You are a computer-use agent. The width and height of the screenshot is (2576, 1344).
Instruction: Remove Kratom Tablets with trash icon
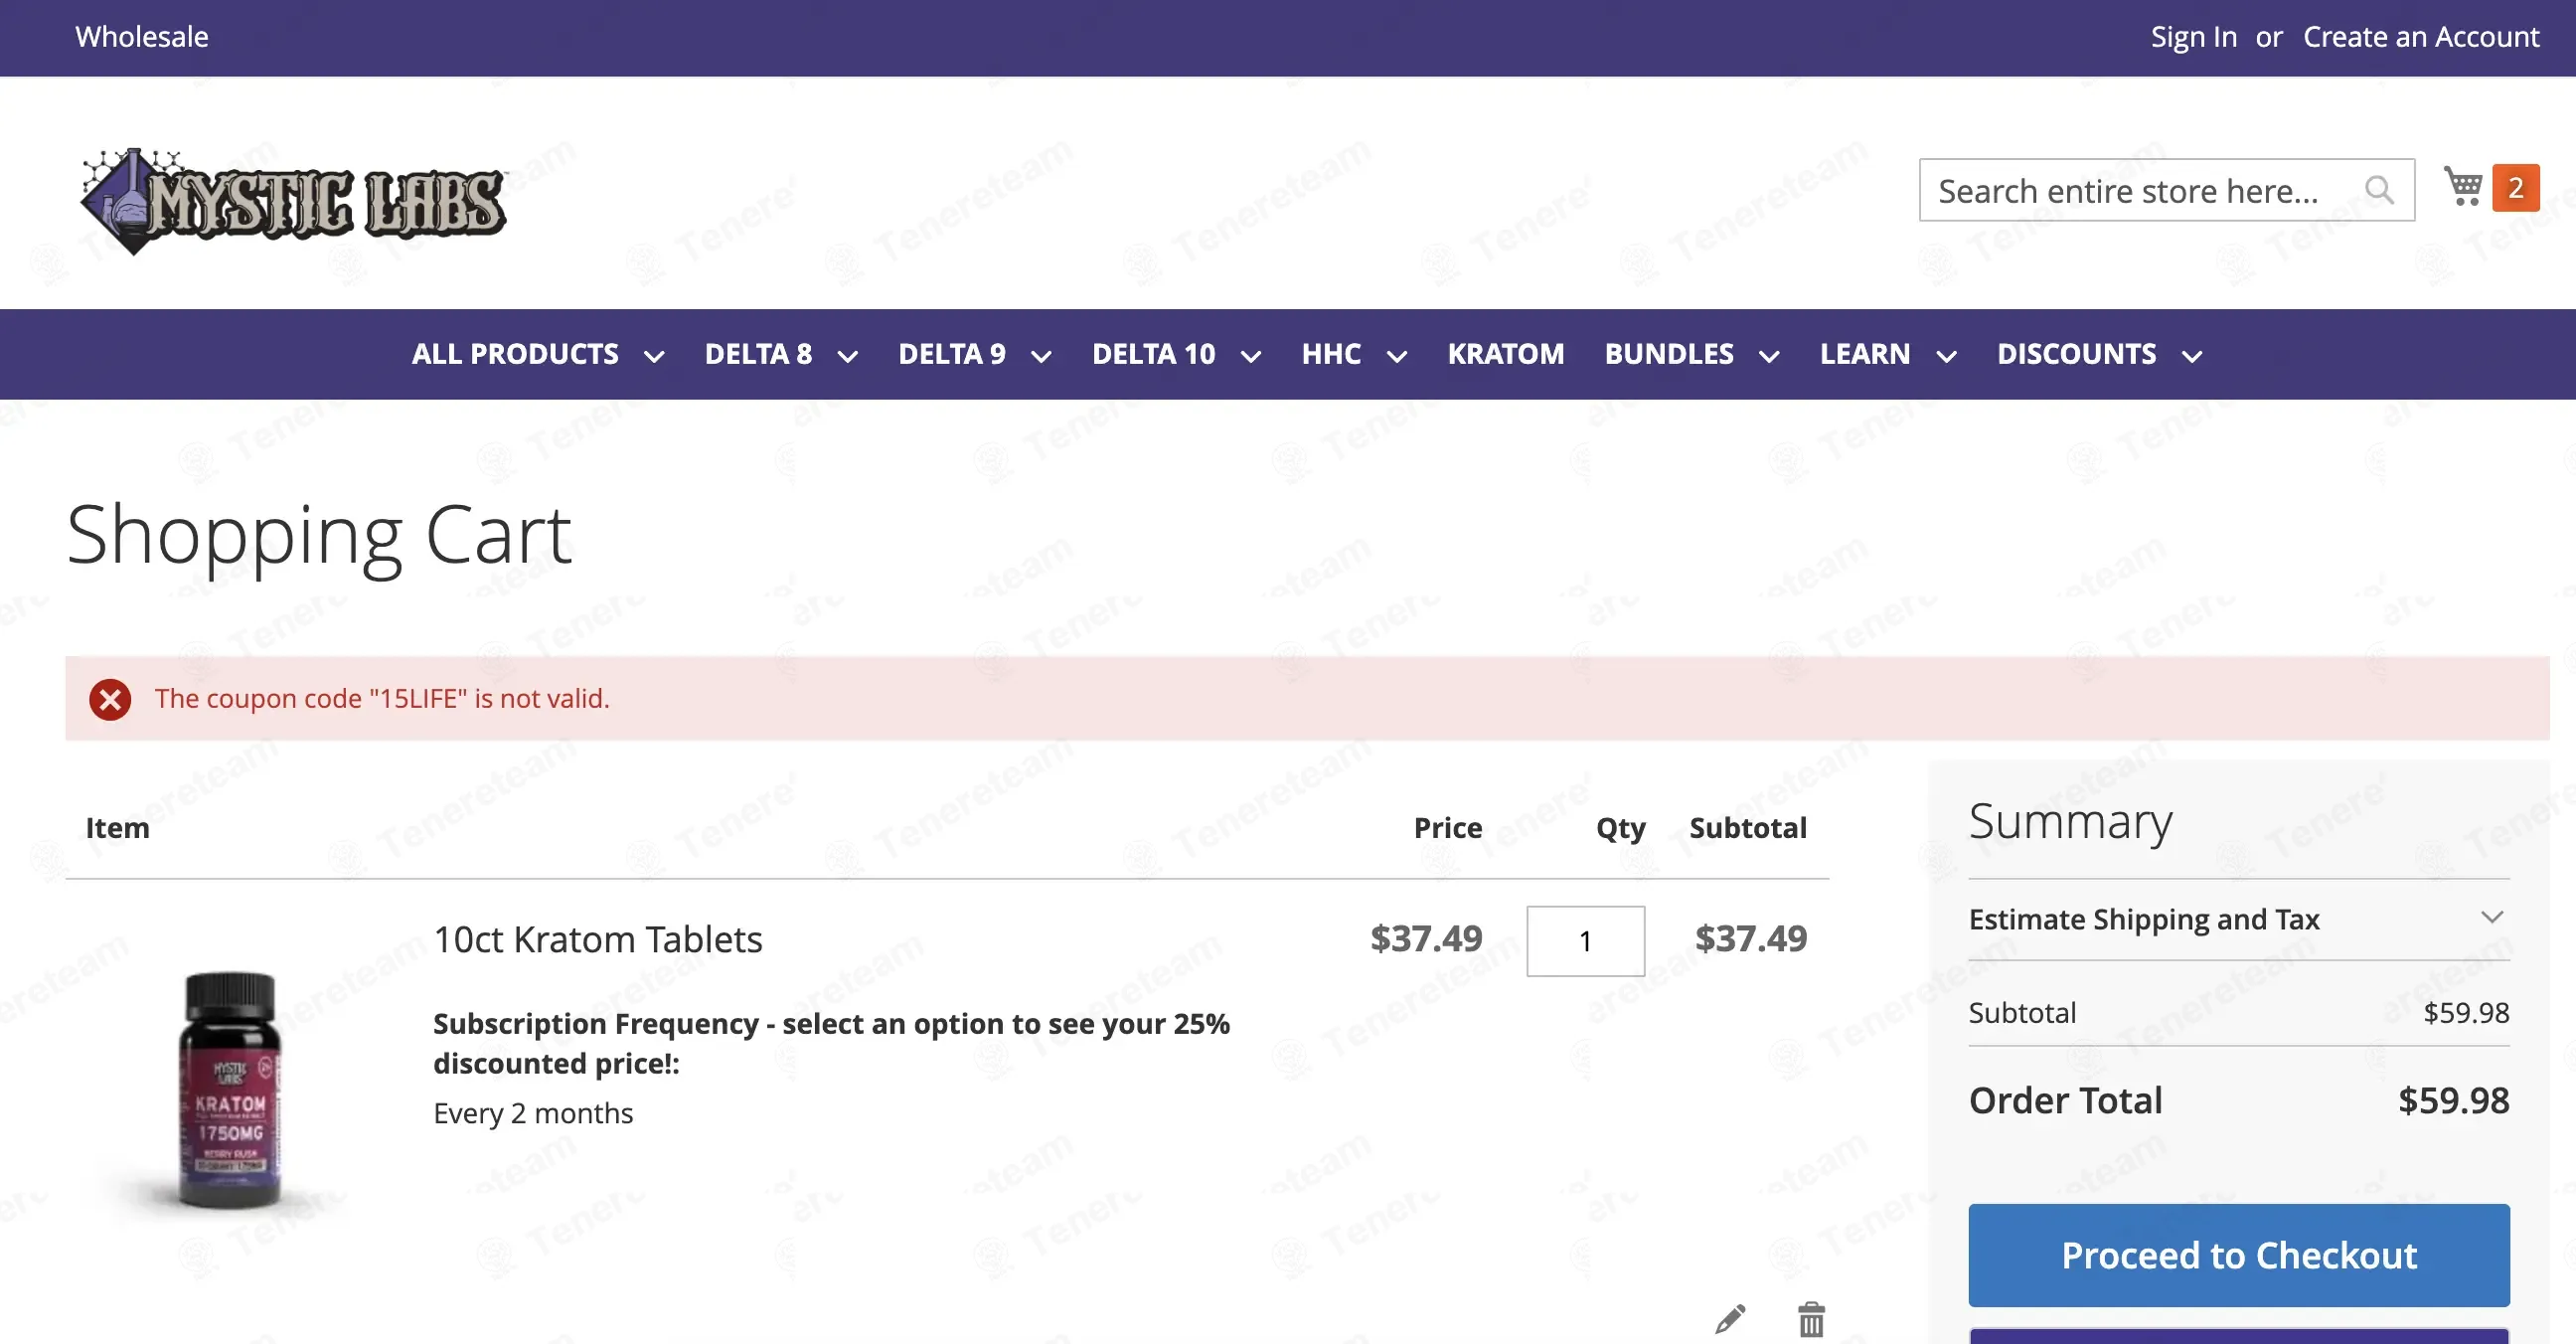click(x=1811, y=1319)
